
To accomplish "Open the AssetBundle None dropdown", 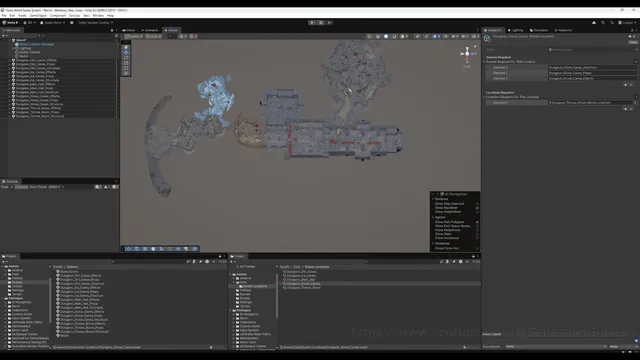I will pyautogui.click(x=556, y=347).
